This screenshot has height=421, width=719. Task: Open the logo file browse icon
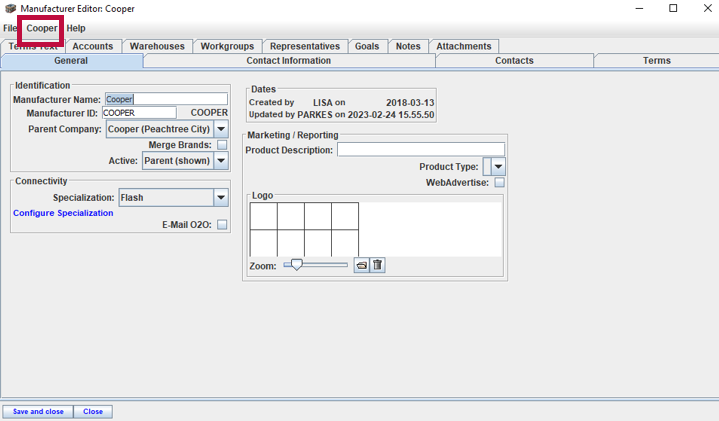coord(361,265)
